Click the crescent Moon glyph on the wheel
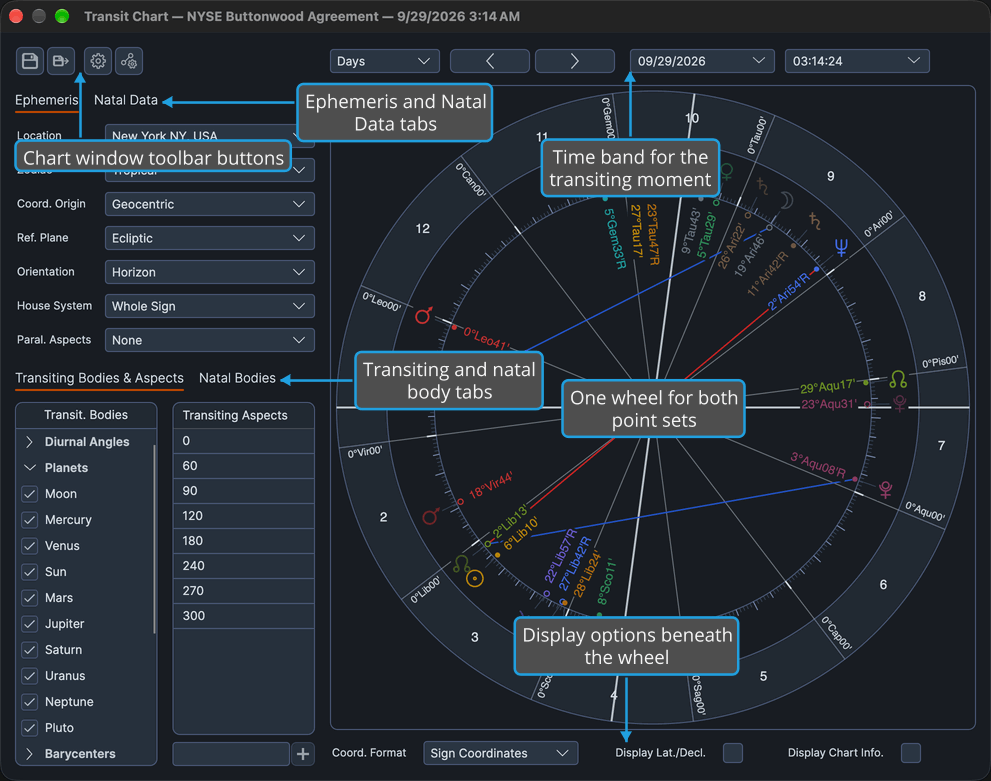Screen dimensions: 991x781 [x=786, y=201]
